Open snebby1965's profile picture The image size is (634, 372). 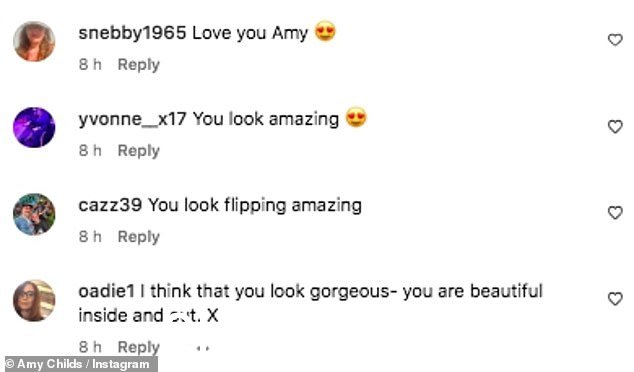point(34,41)
